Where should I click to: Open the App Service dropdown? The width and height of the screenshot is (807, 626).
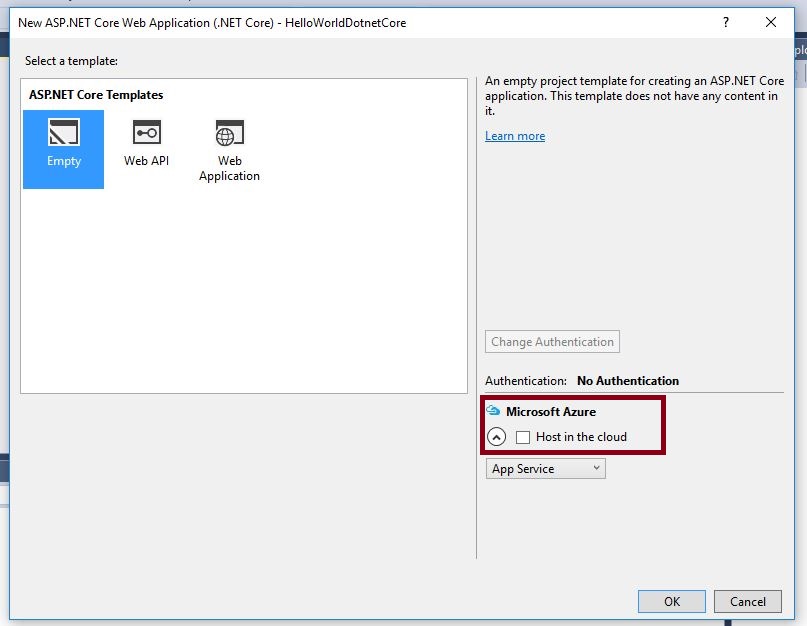click(x=546, y=469)
